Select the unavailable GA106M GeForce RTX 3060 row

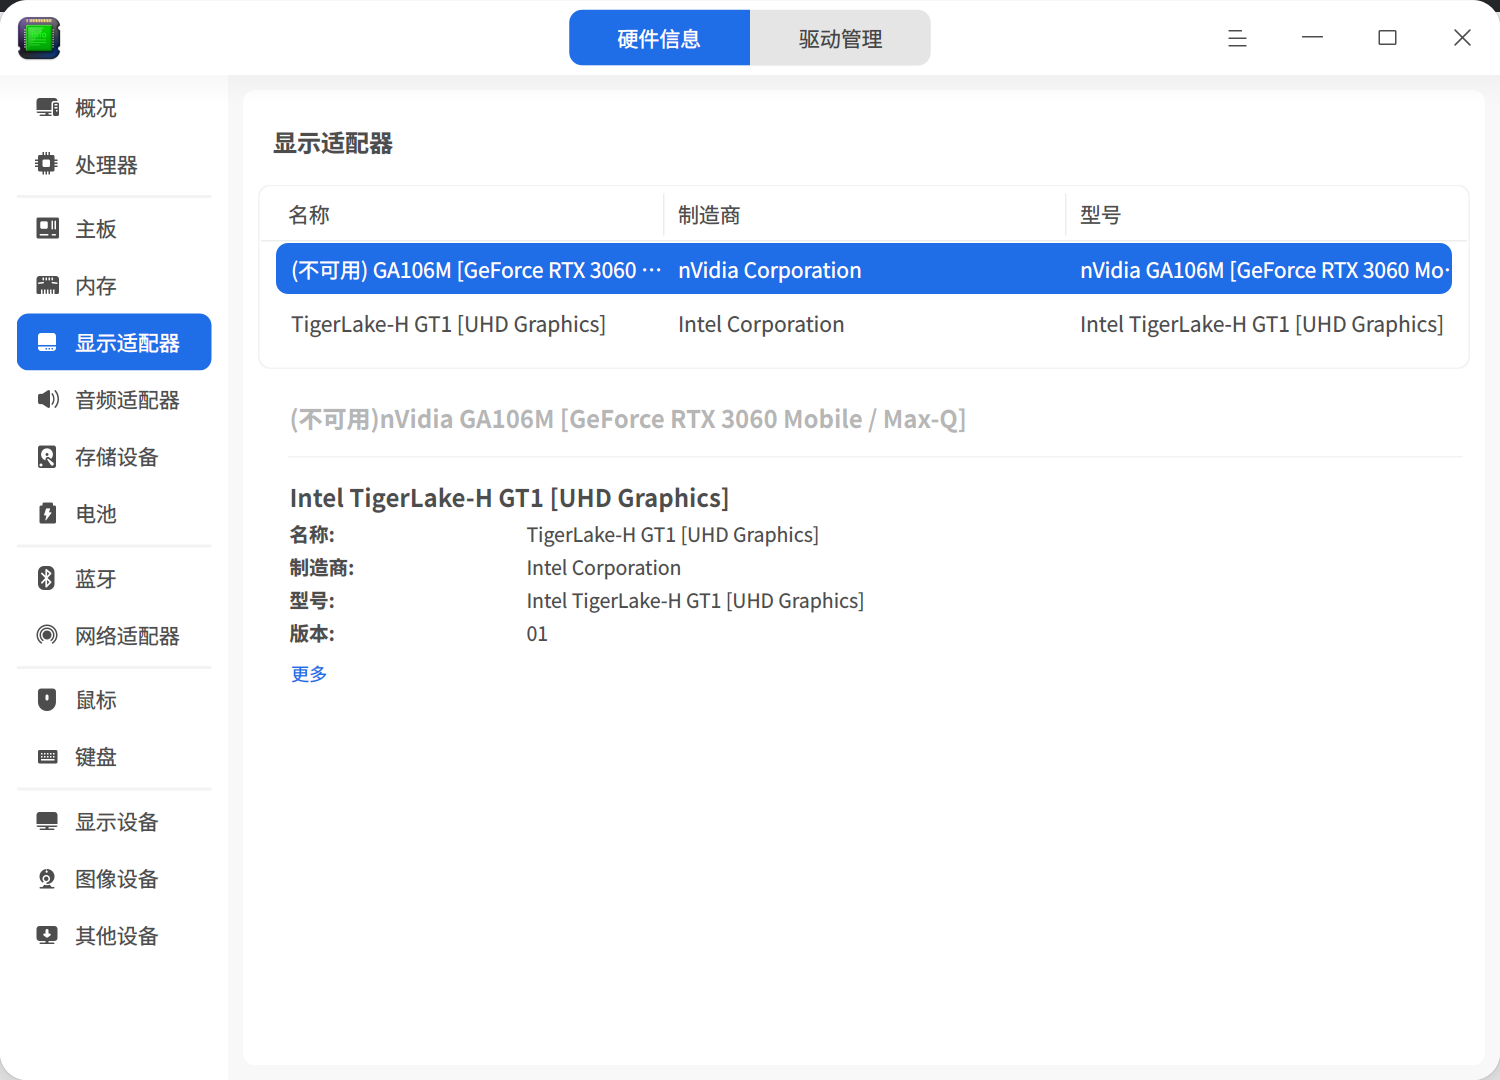(864, 269)
